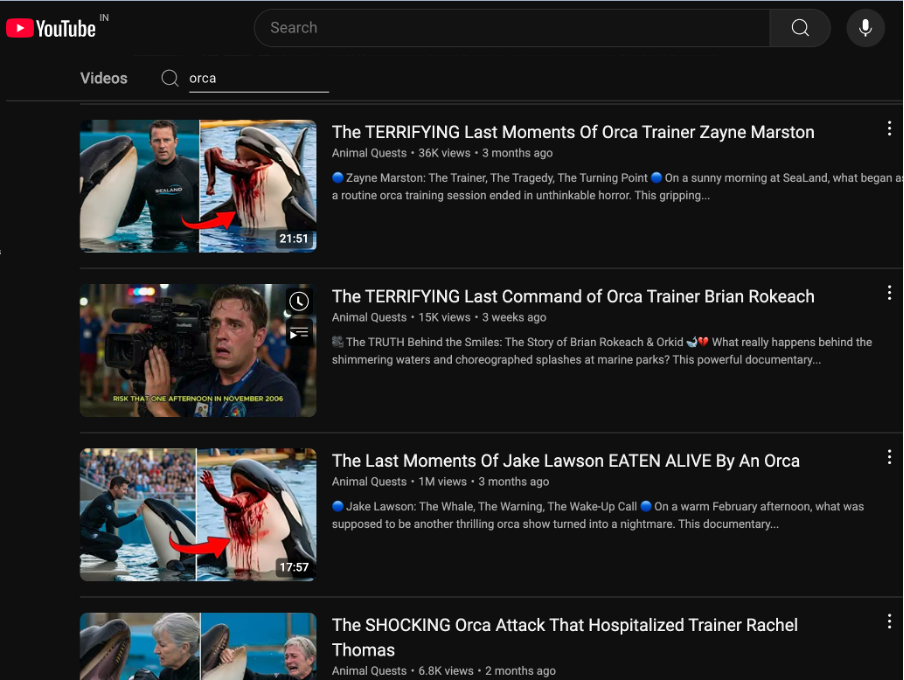Run search with magnifier button
Screen dimensions: 904x680
point(800,28)
